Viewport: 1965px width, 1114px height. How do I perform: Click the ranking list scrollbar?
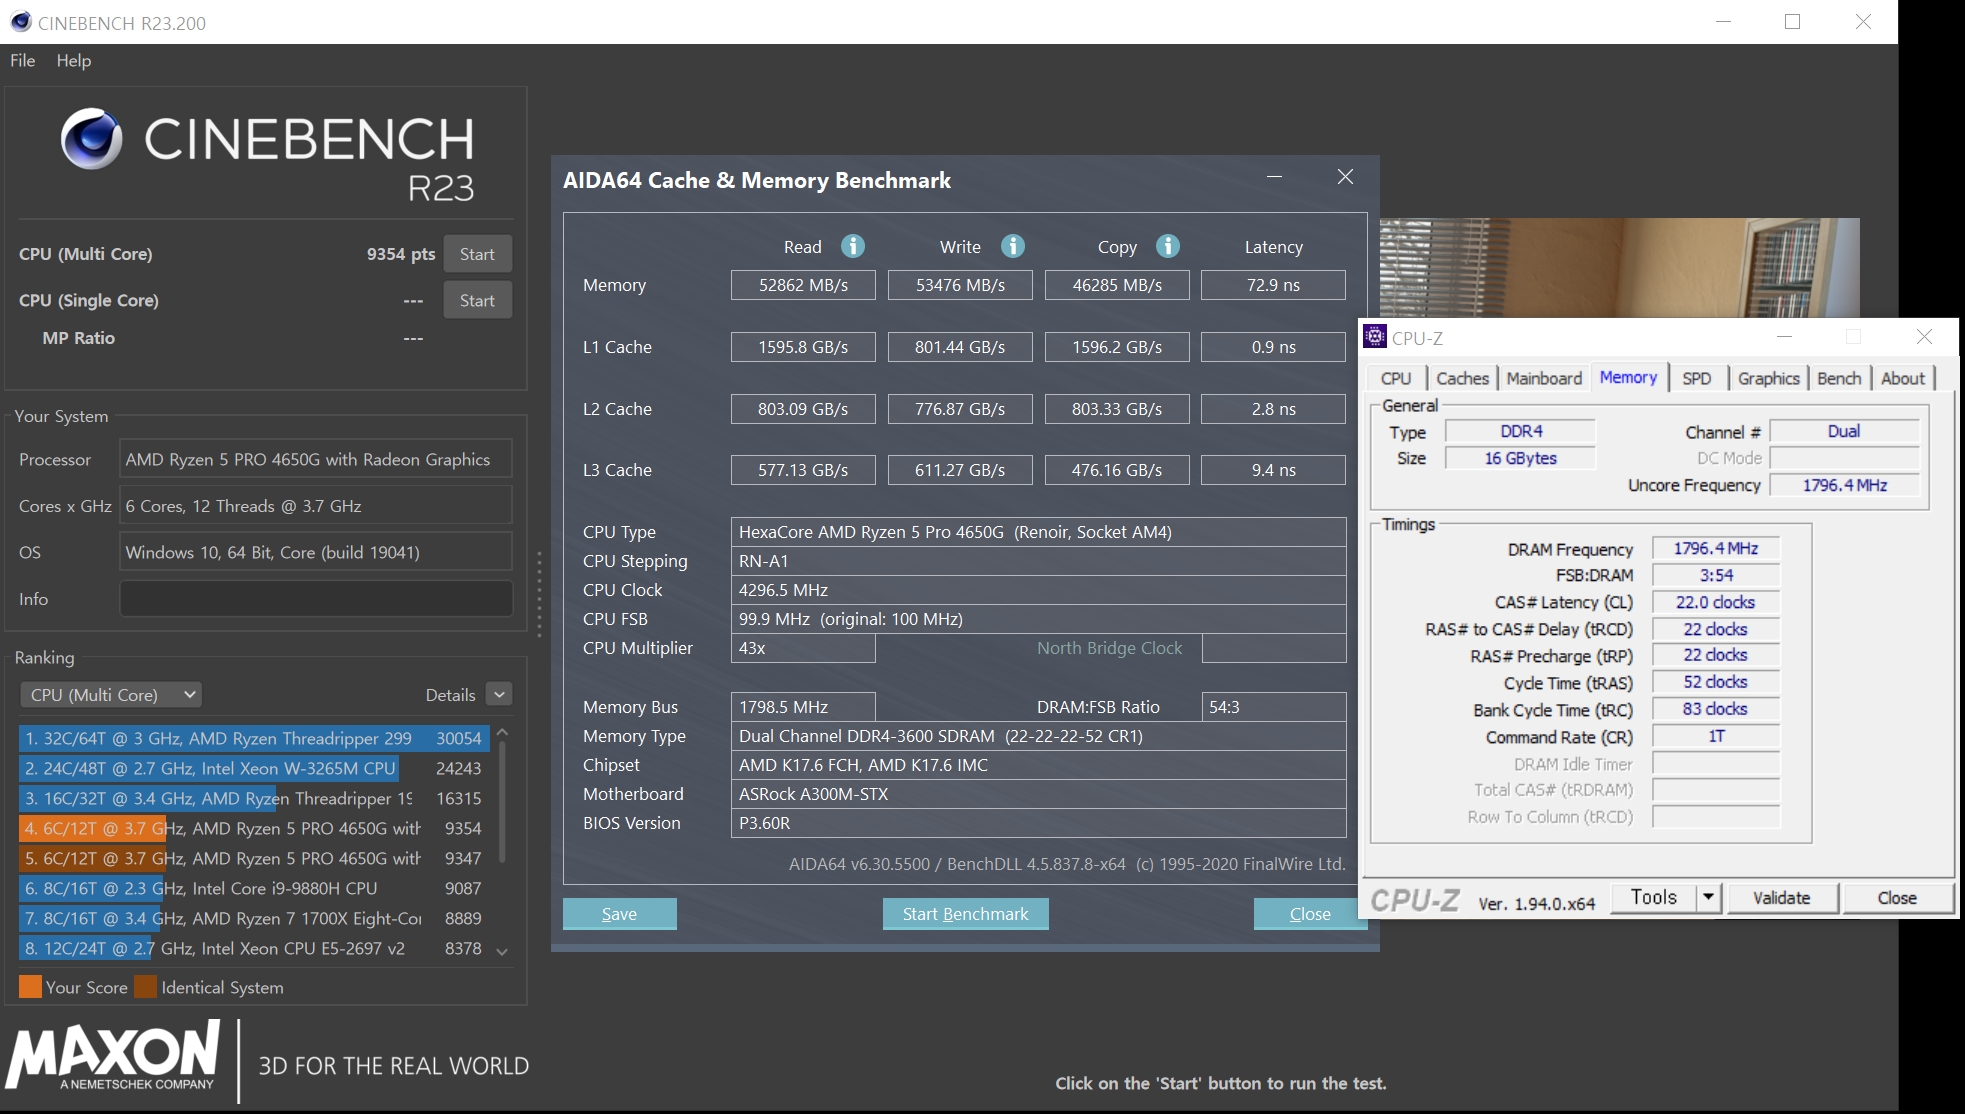502,800
